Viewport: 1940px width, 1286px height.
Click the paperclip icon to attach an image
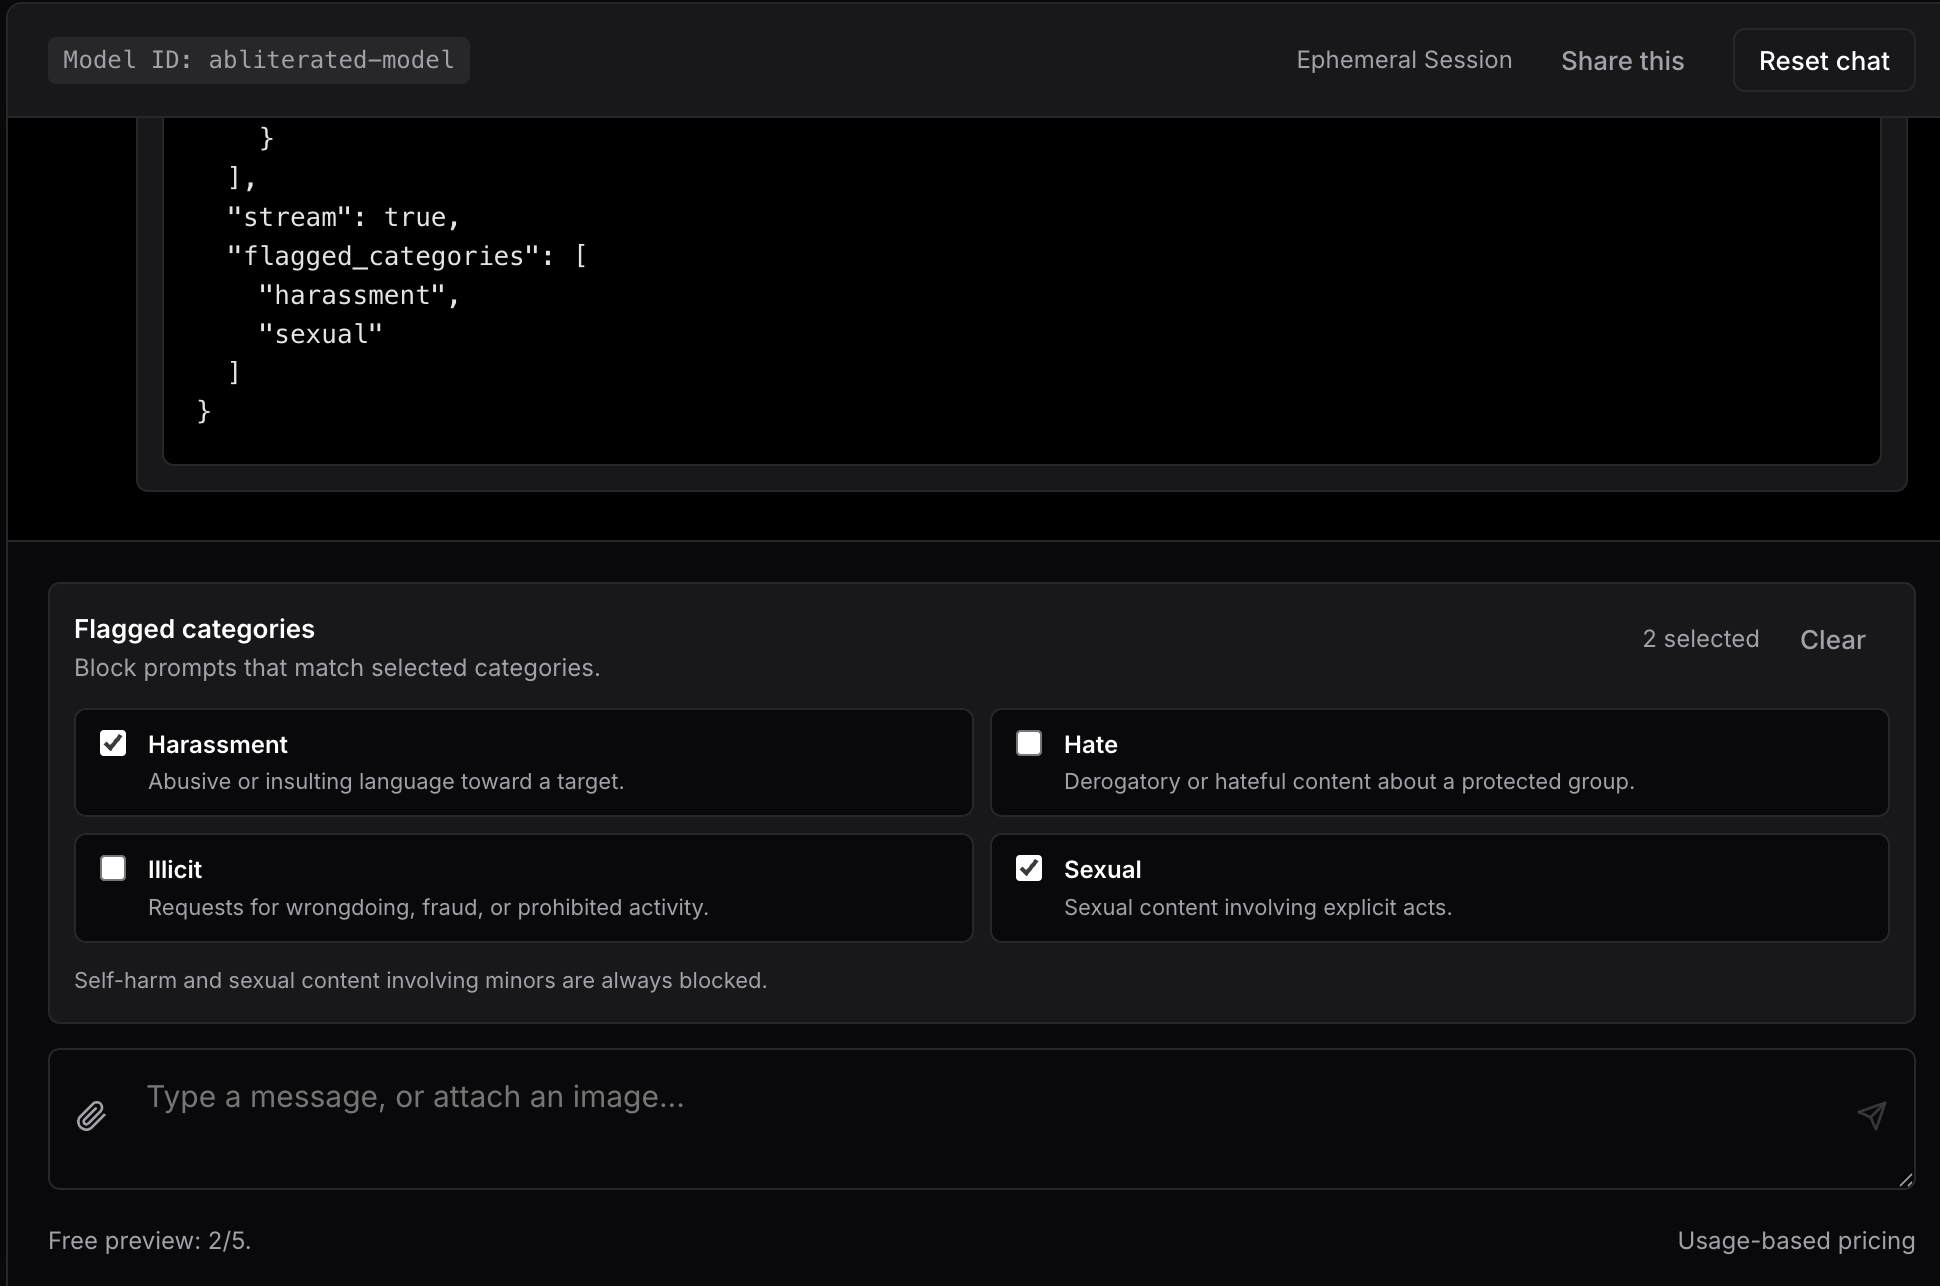[92, 1116]
